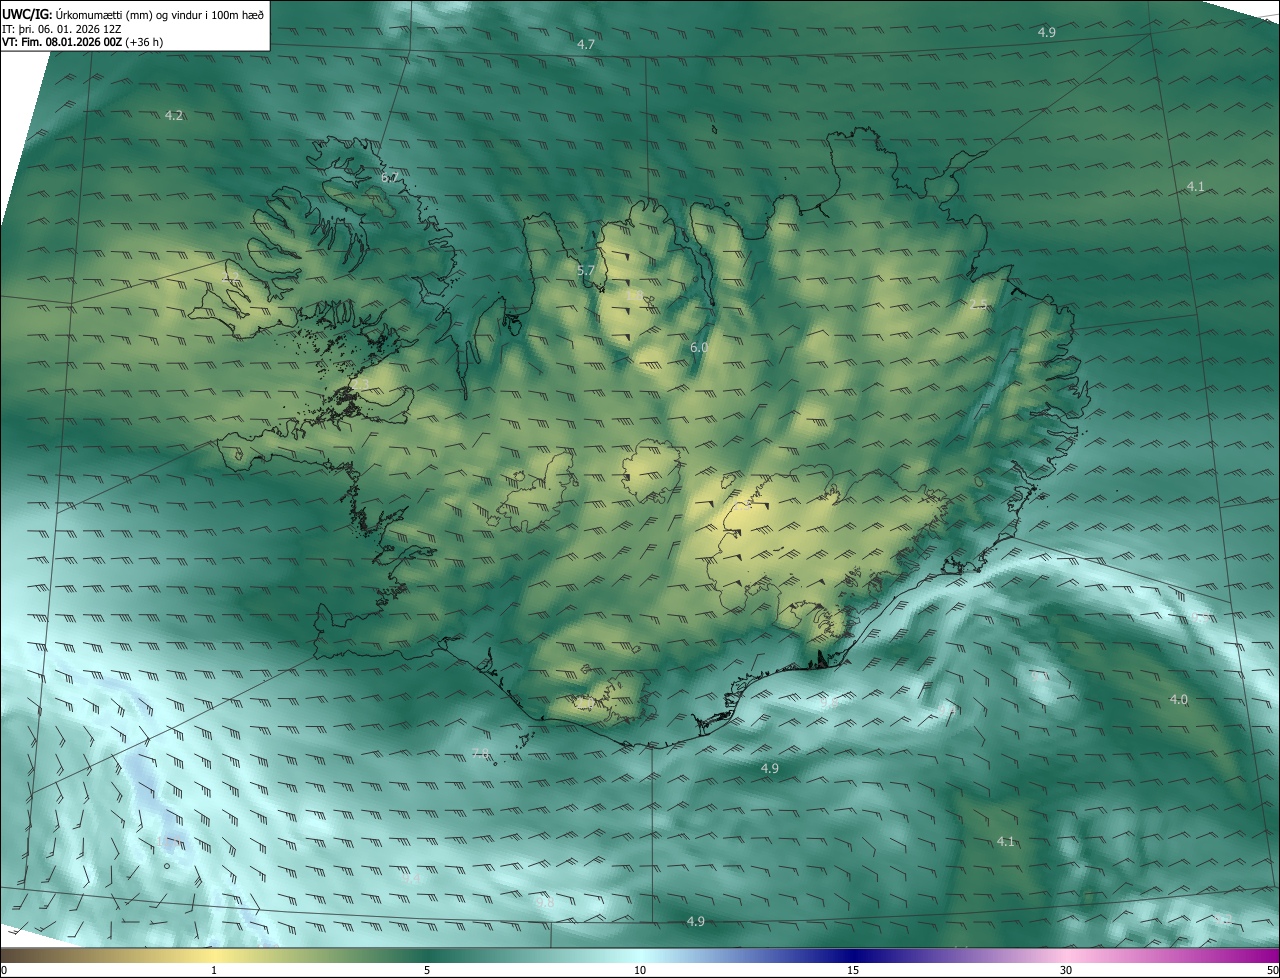1280x978 pixels.
Task: Click the 6.7 value over the Westfjords
Action: tap(390, 178)
